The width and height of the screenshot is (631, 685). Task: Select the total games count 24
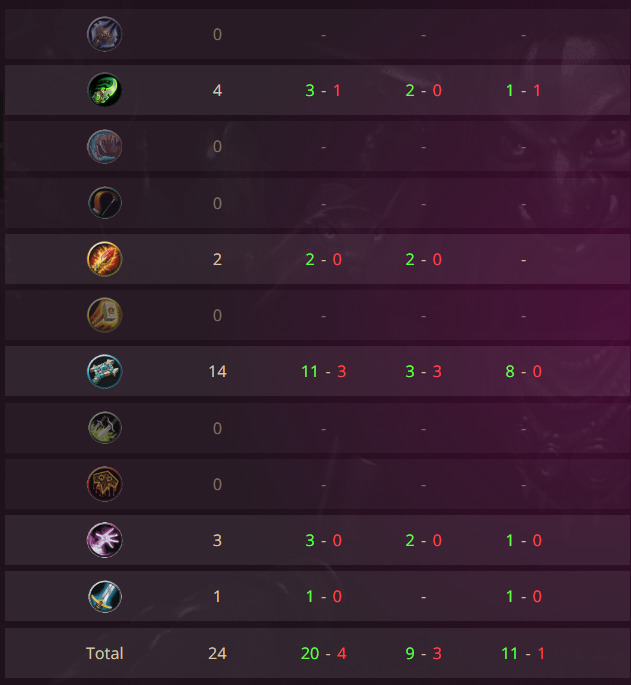coord(217,654)
